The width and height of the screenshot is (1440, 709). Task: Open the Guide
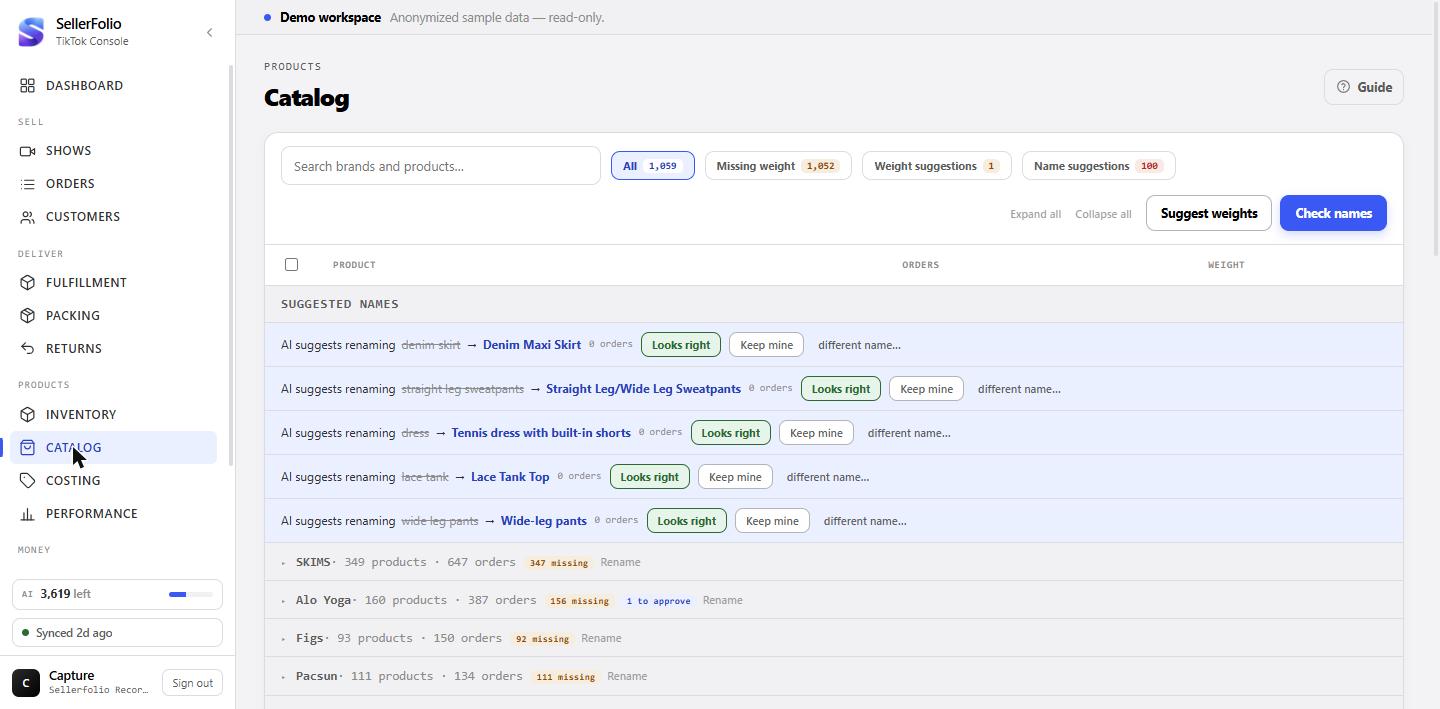pos(1364,87)
